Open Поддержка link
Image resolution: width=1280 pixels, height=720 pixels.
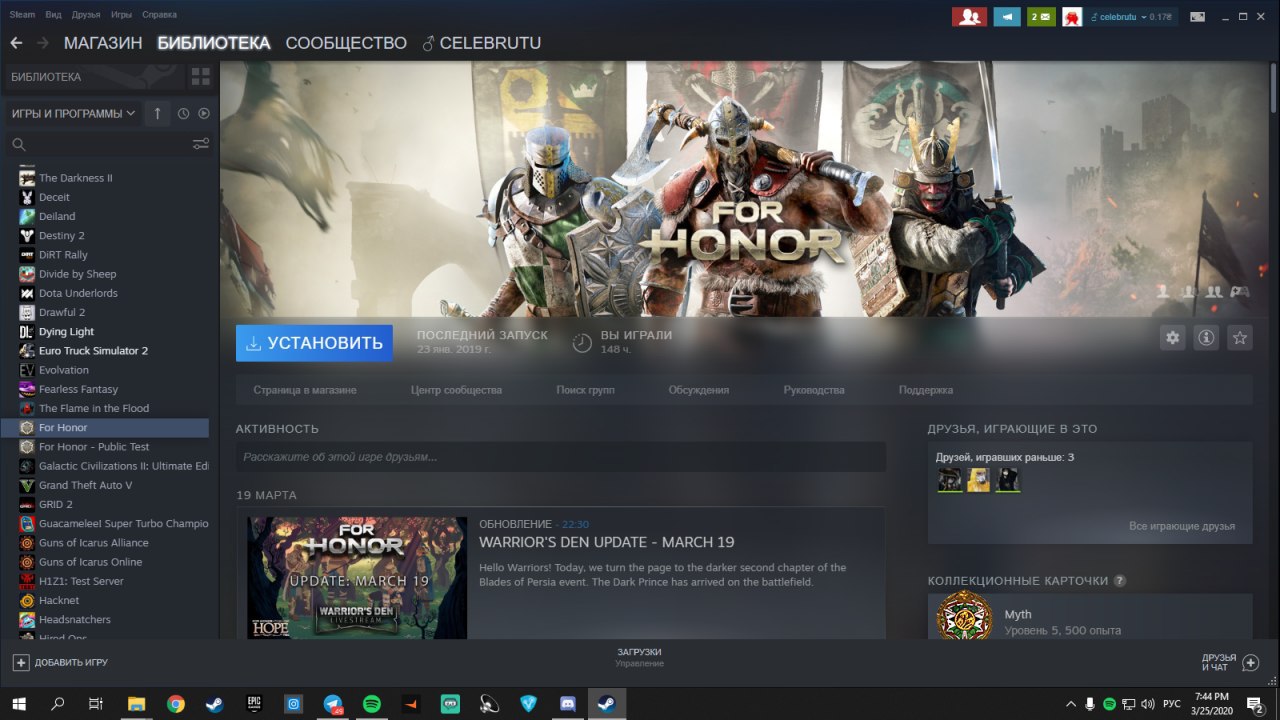click(x=926, y=390)
